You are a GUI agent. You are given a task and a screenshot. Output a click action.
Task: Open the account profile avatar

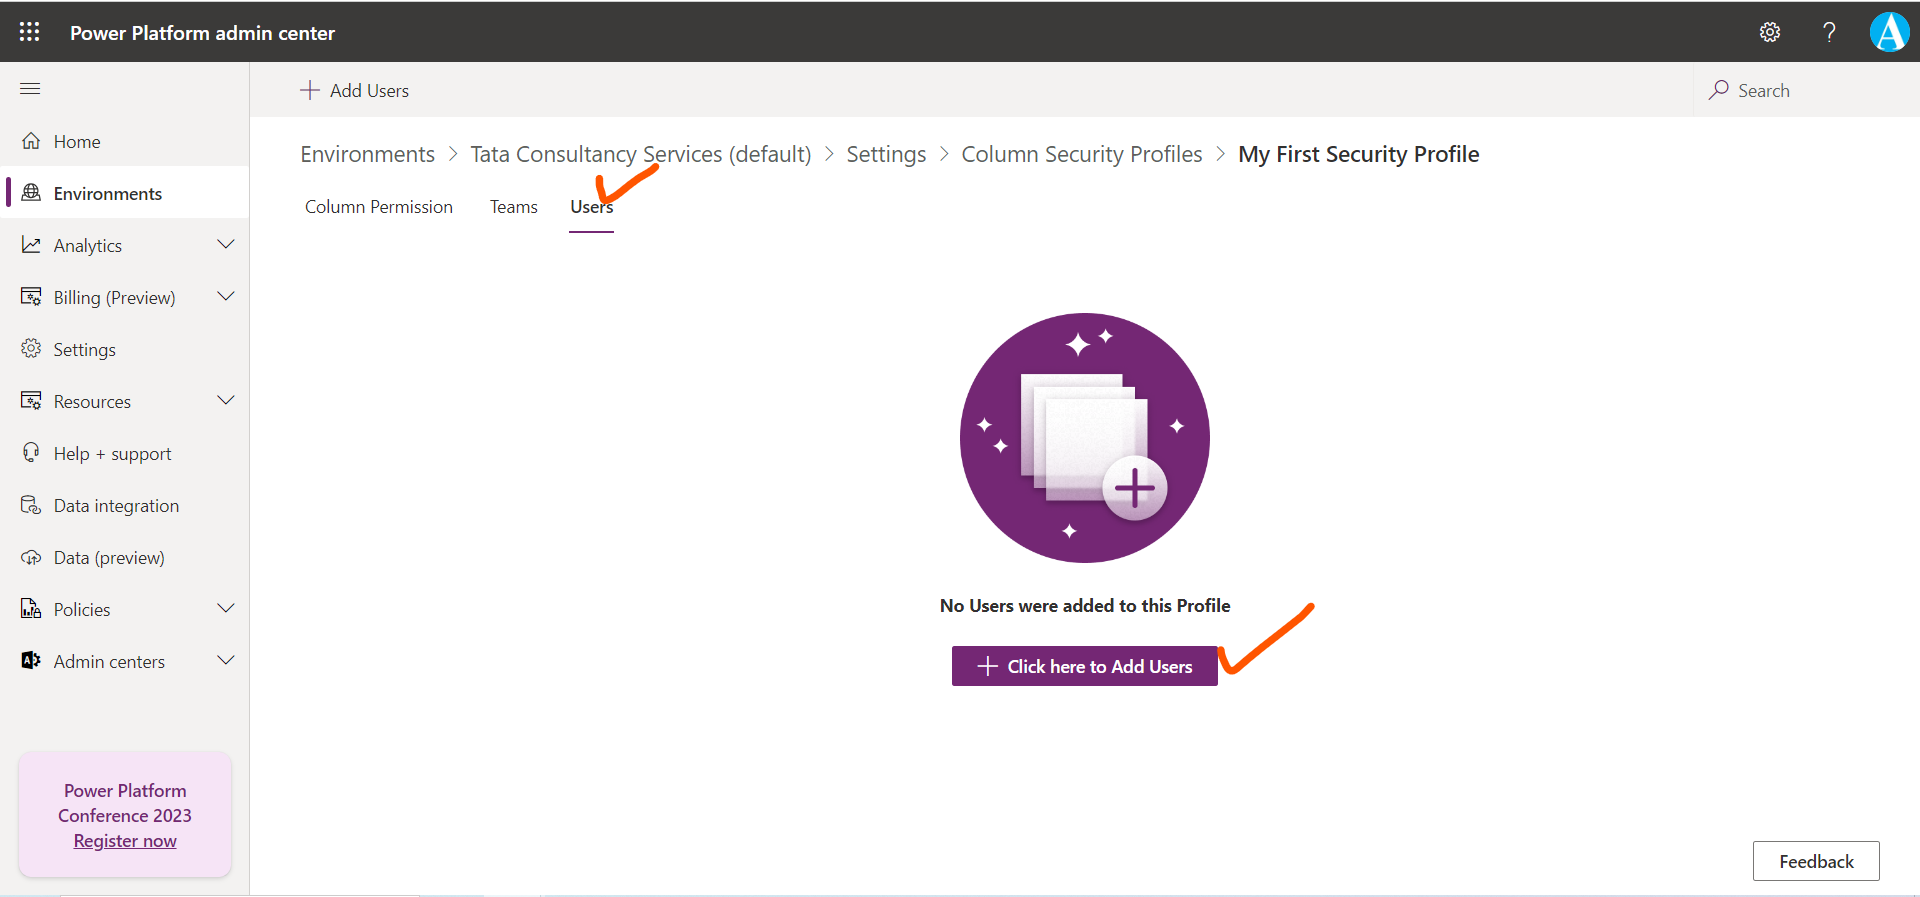click(x=1889, y=32)
